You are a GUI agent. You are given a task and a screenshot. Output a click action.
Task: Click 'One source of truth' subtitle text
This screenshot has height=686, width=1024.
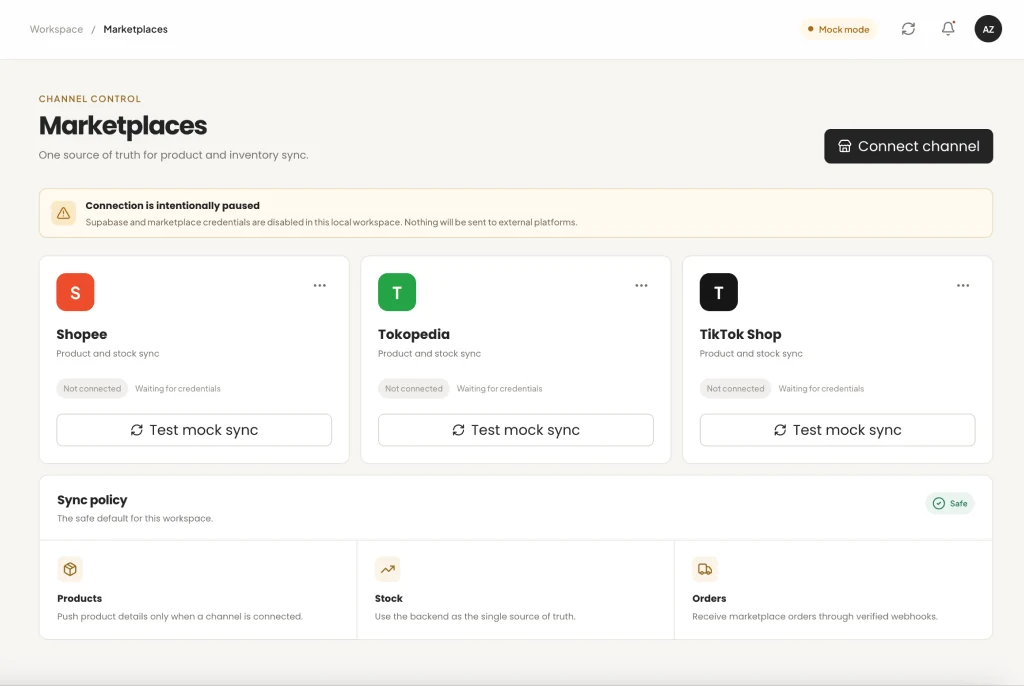coord(173,155)
